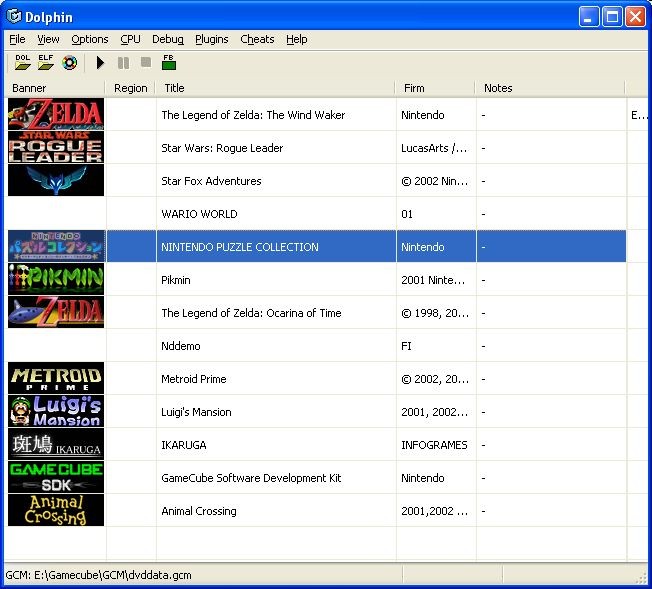Click '01' firm cell for Wario World
Screen dimensions: 652x589
coord(407,214)
